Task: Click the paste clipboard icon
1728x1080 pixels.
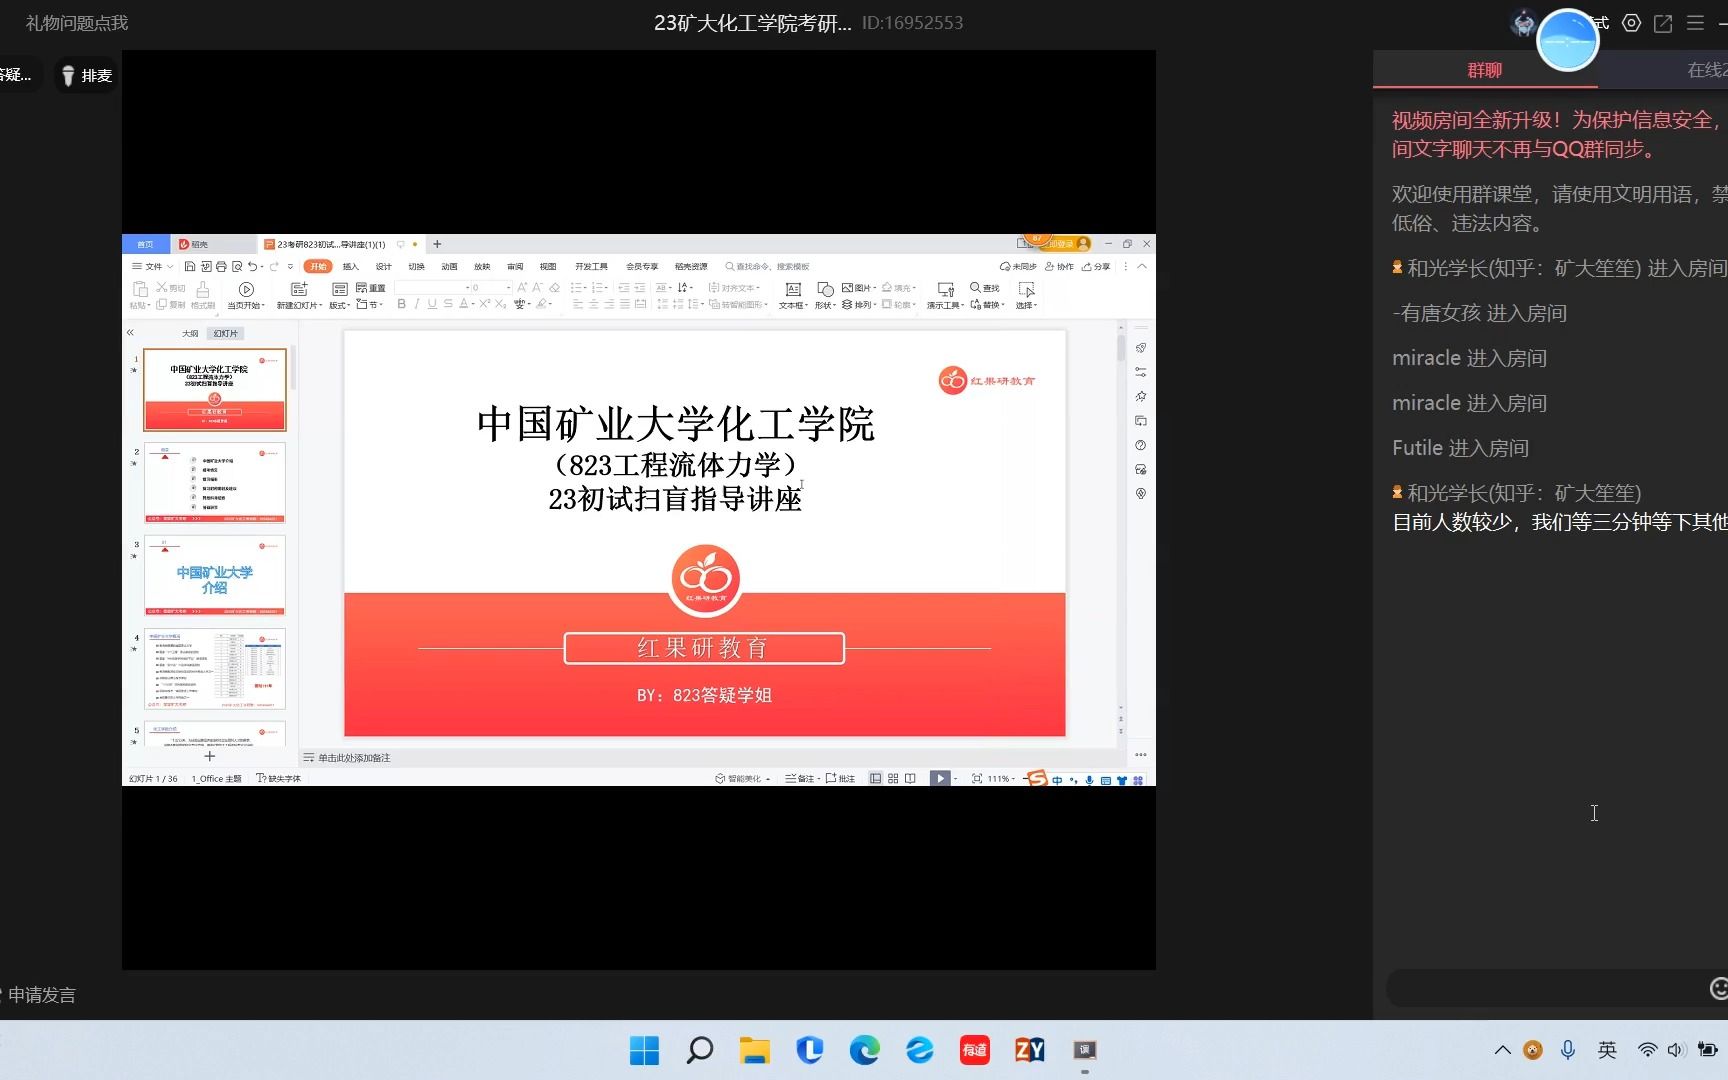Action: click(140, 289)
